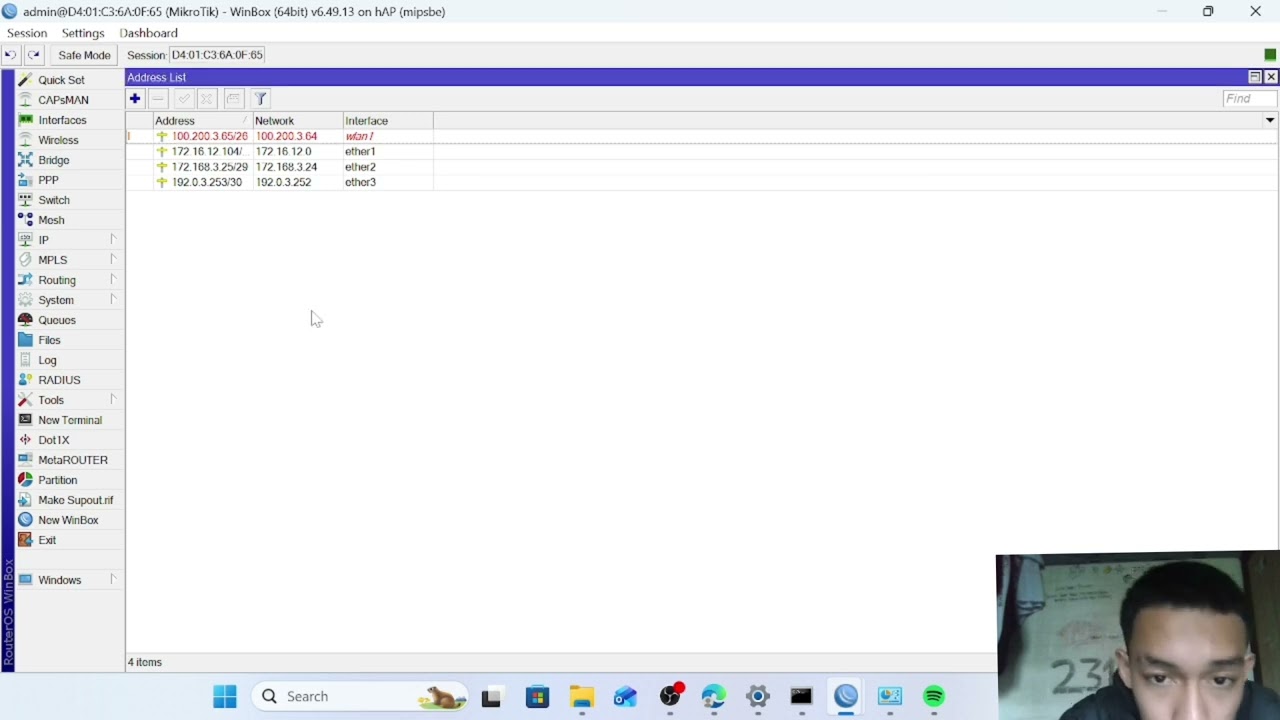
Task: Expand the Windows submenu
Action: [x=70, y=580]
